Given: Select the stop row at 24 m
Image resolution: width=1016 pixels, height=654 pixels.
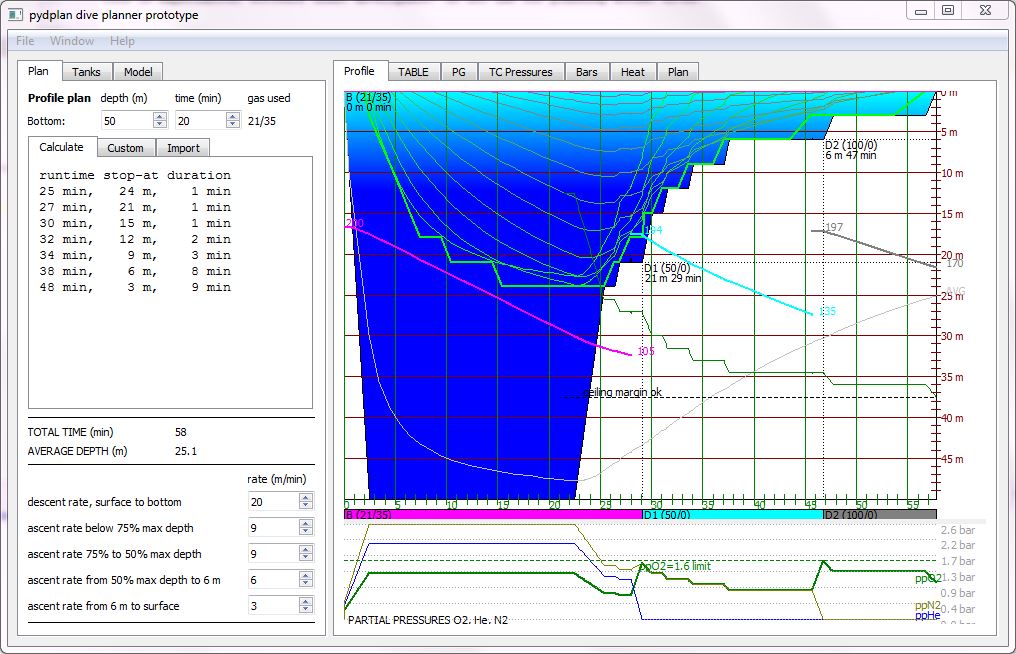Looking at the screenshot, I should [x=135, y=191].
